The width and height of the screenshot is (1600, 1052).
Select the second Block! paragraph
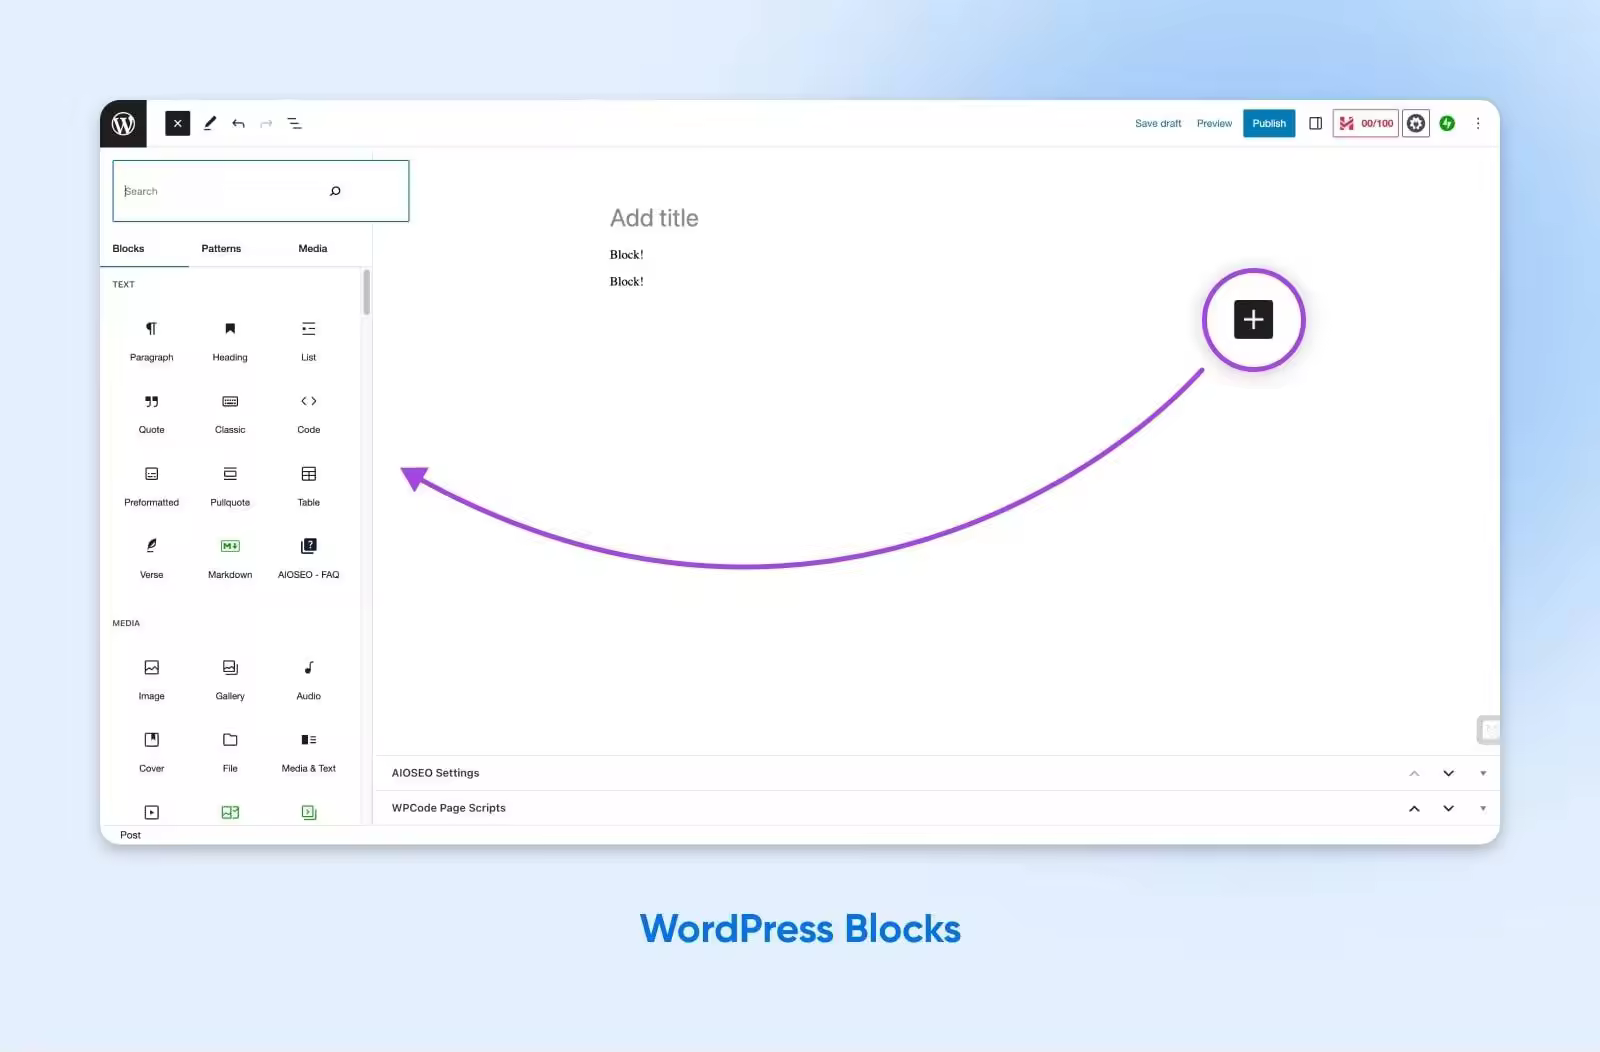[627, 282]
